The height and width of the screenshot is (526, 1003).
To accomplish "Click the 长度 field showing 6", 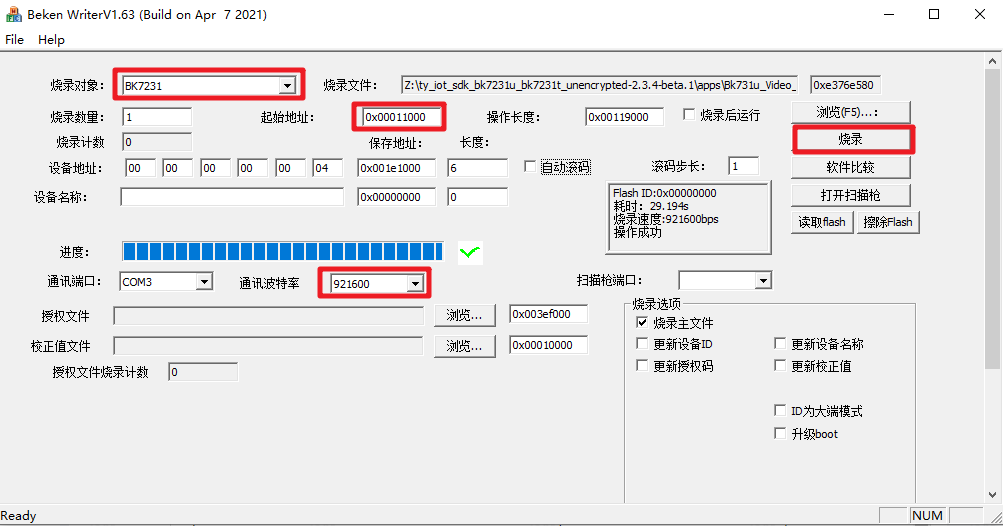I will click(x=477, y=168).
